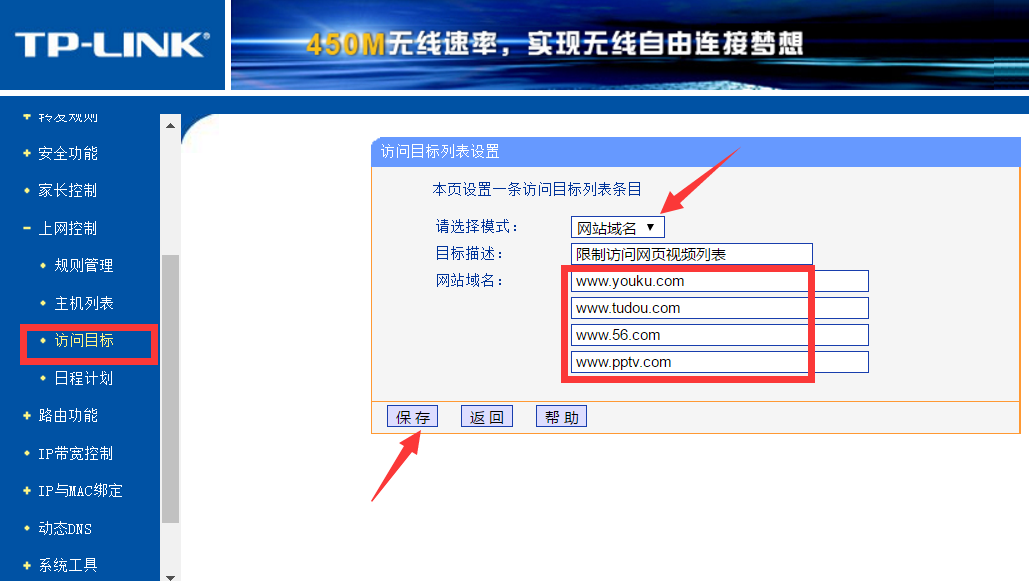1029x581 pixels.
Task: Open 规则管理 under 上网控制
Action: (83, 266)
